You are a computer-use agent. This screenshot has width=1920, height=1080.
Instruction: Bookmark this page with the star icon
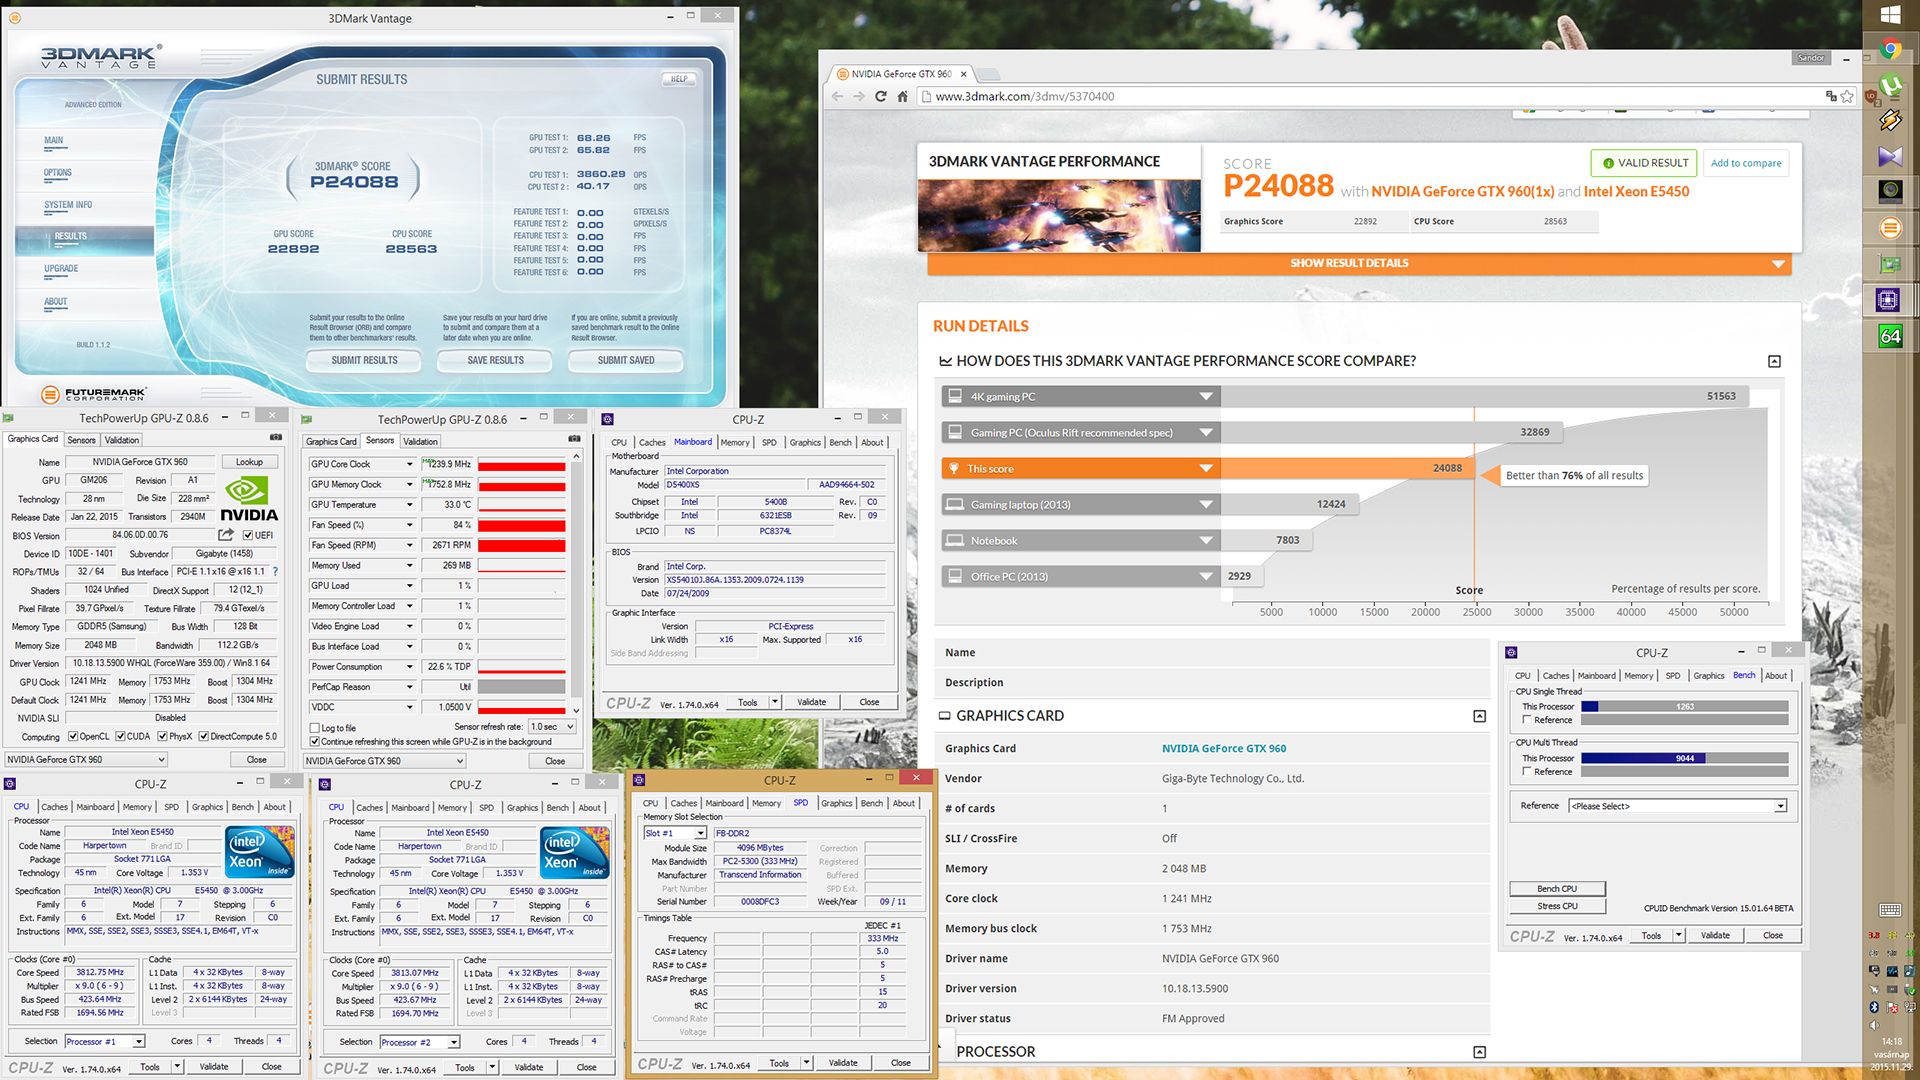(x=1847, y=96)
